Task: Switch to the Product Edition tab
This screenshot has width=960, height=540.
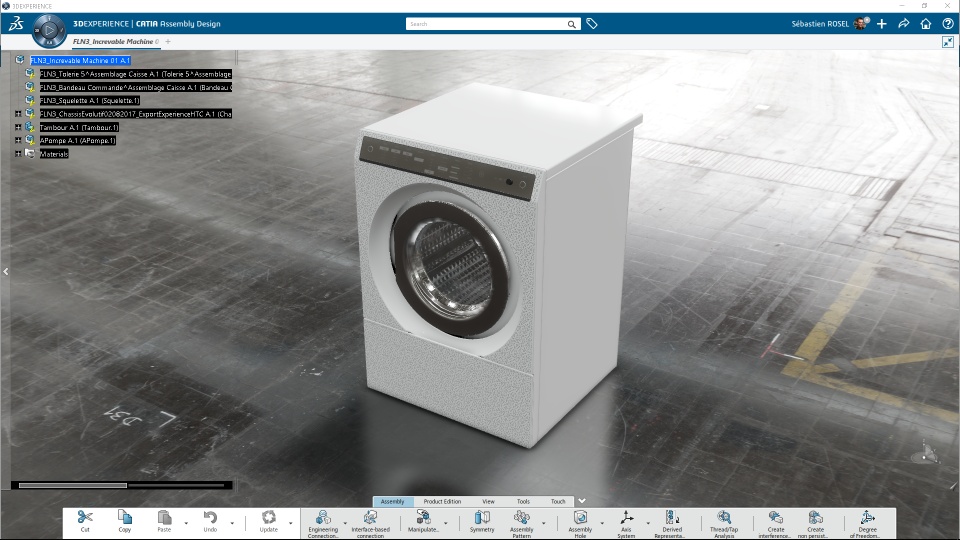Action: coord(442,501)
